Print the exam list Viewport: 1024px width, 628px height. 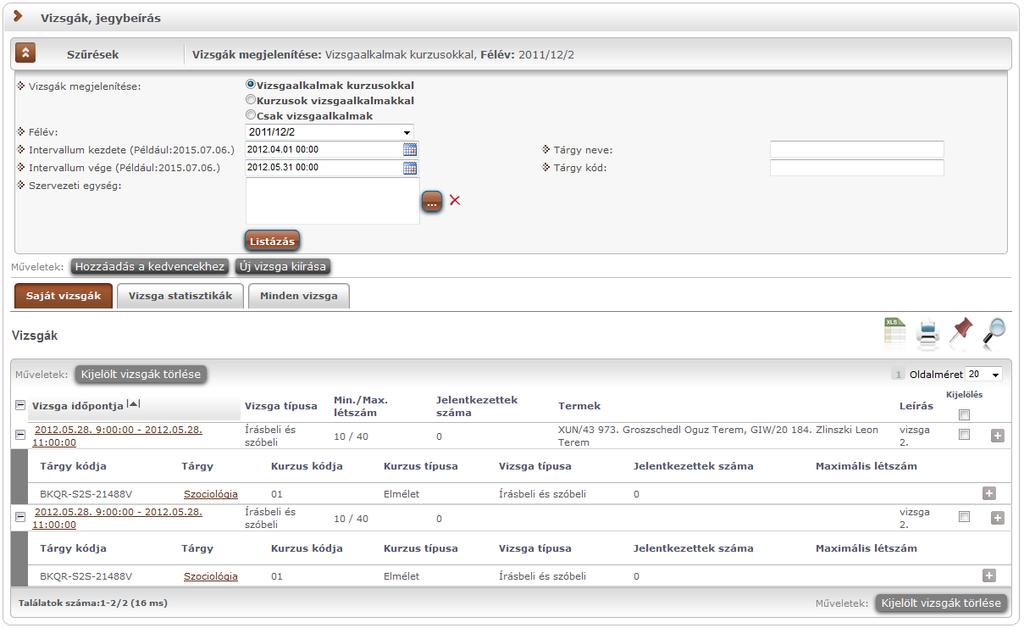coord(927,332)
